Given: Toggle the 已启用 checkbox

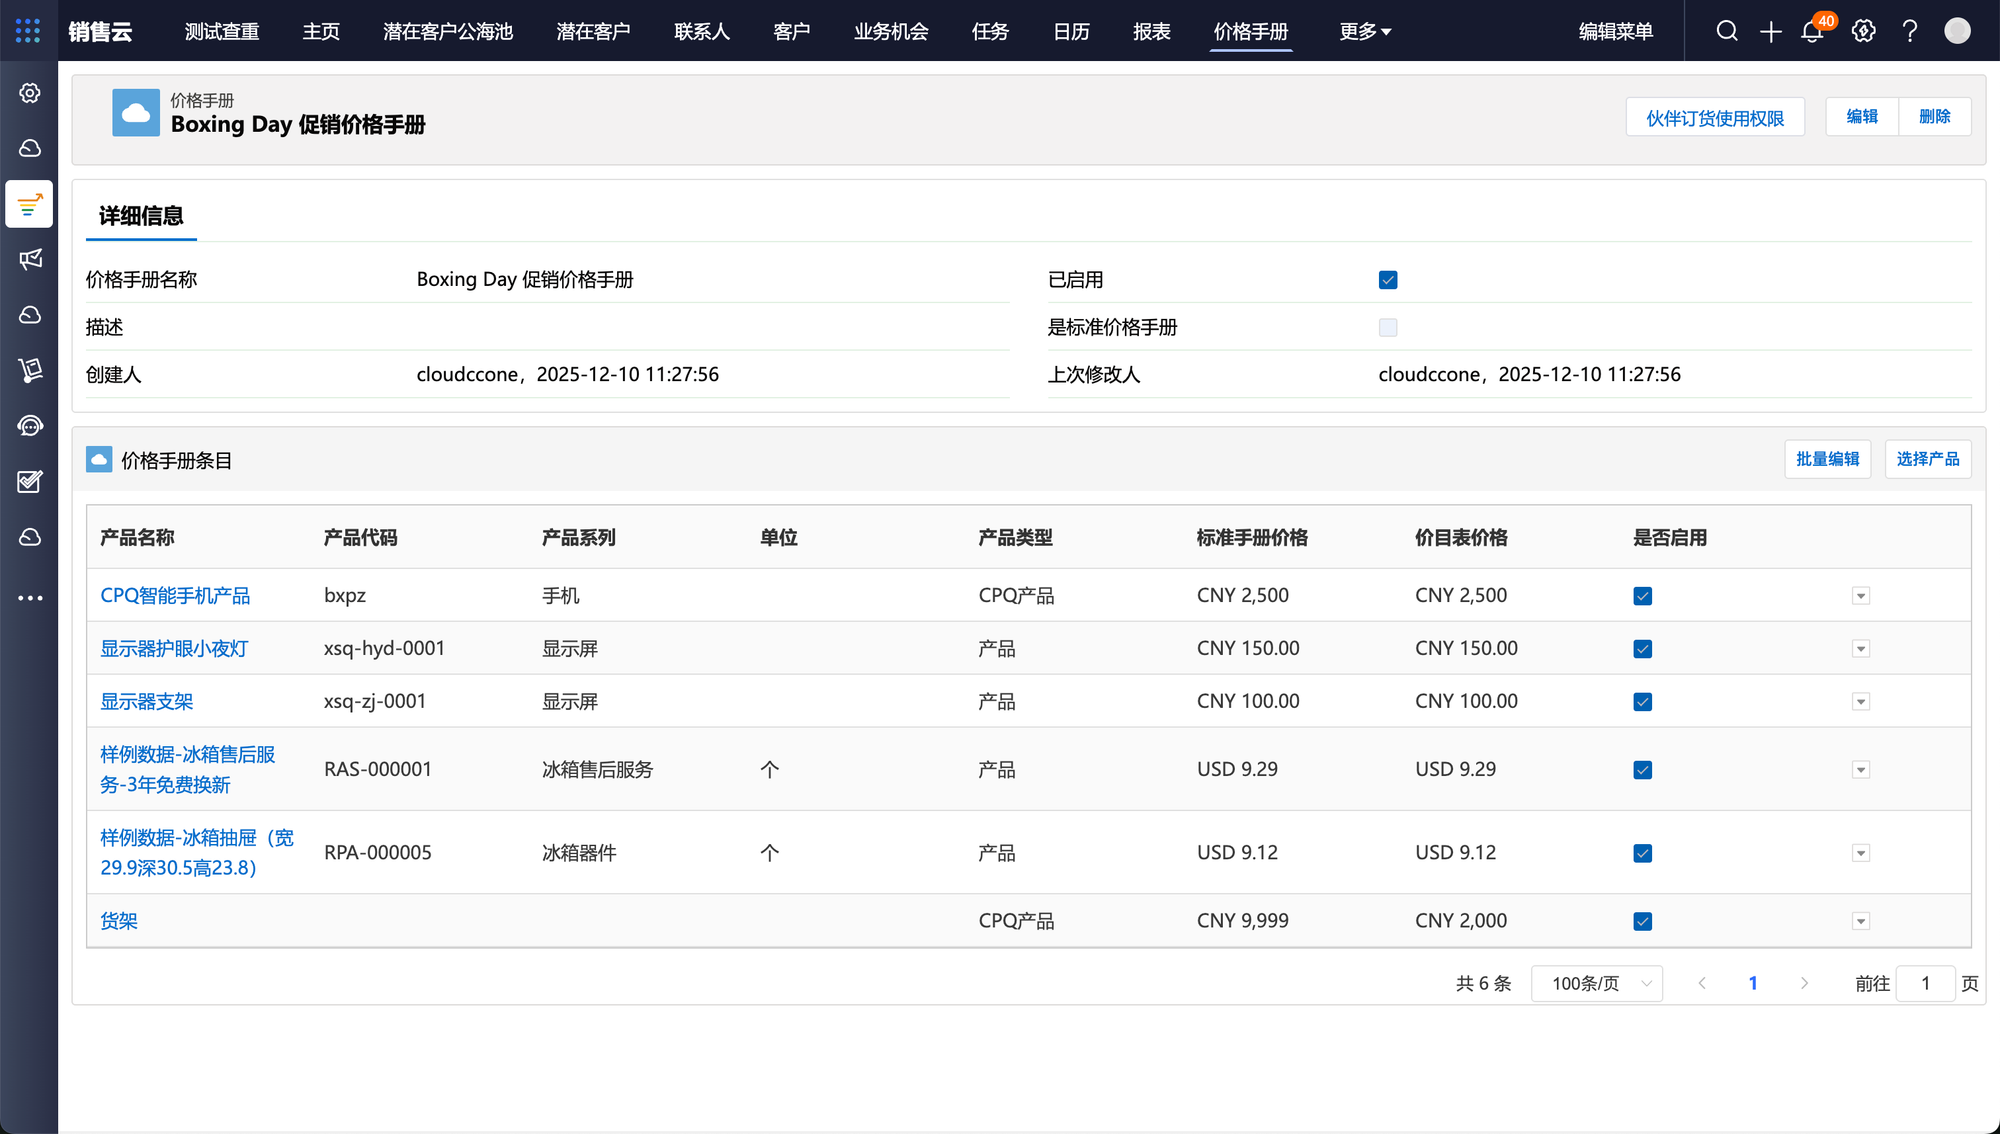Looking at the screenshot, I should pyautogui.click(x=1388, y=280).
